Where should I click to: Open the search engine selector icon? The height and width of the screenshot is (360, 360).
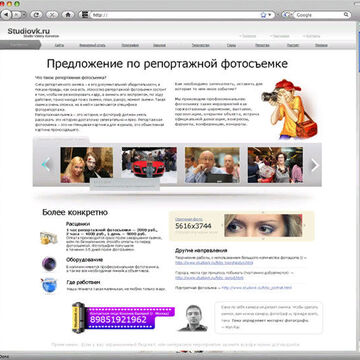pyautogui.click(x=287, y=15)
